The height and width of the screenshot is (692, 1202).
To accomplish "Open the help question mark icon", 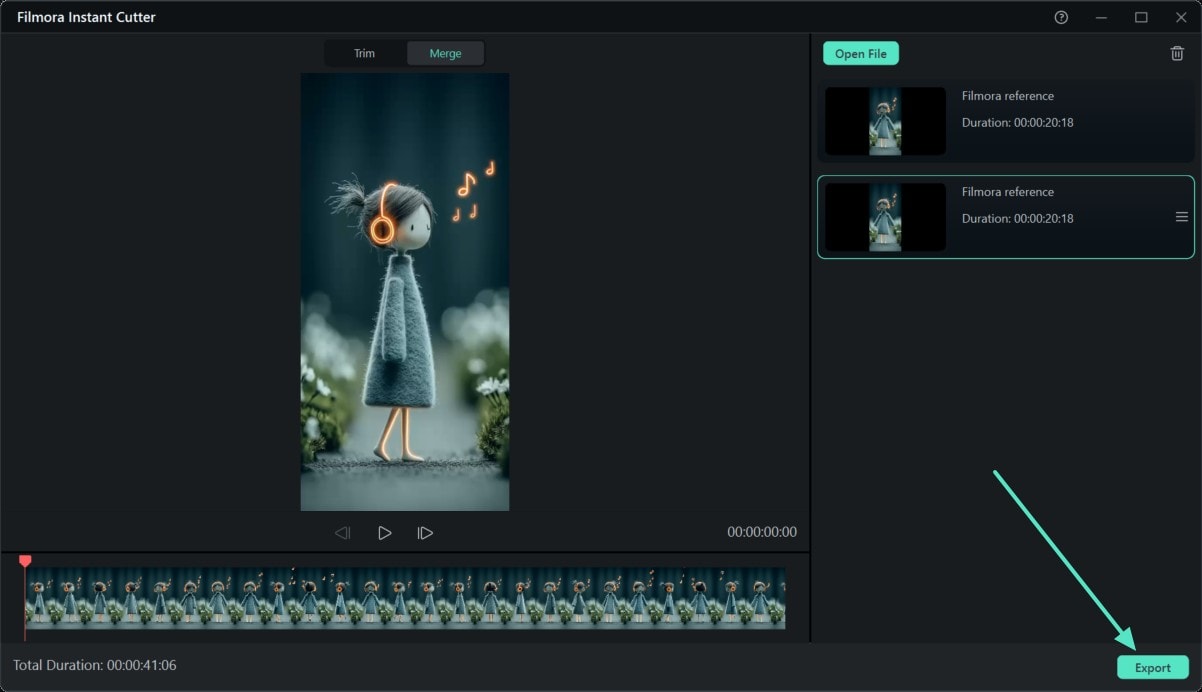I will point(1061,18).
